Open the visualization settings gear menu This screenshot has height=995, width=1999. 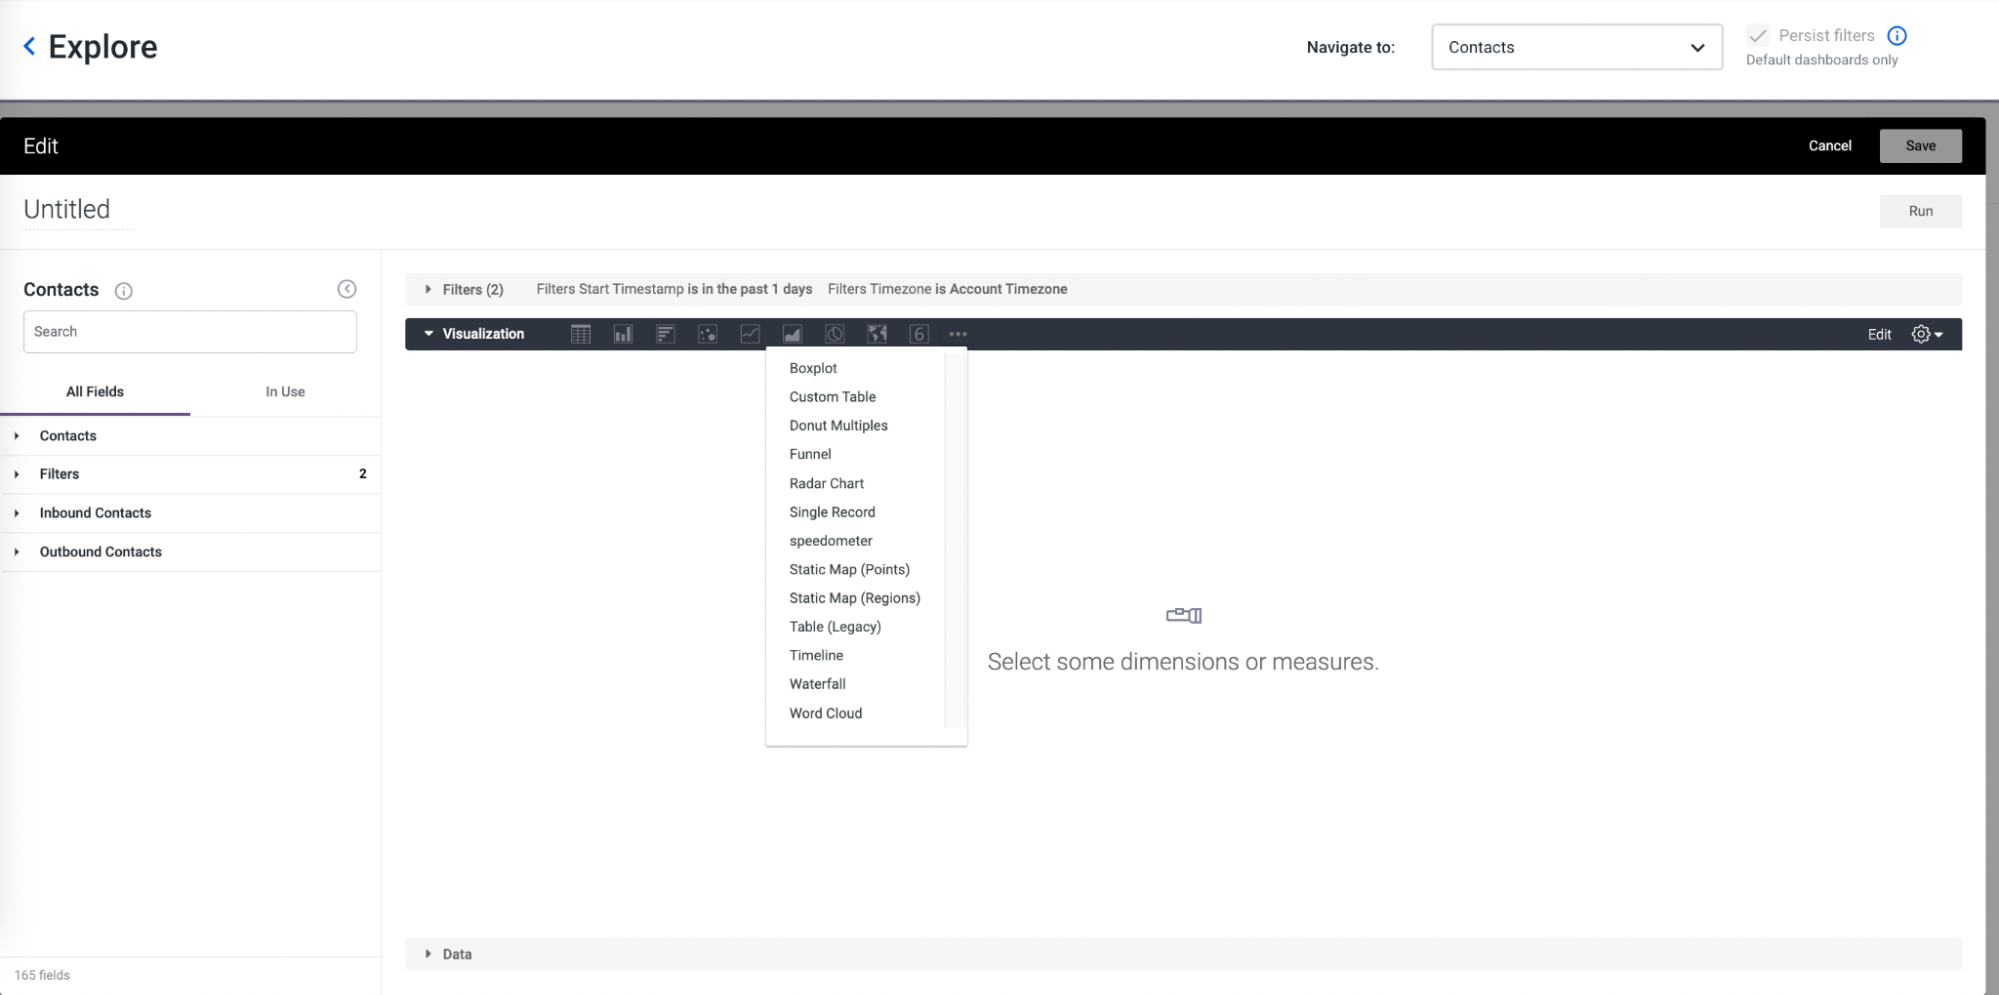coord(1927,334)
